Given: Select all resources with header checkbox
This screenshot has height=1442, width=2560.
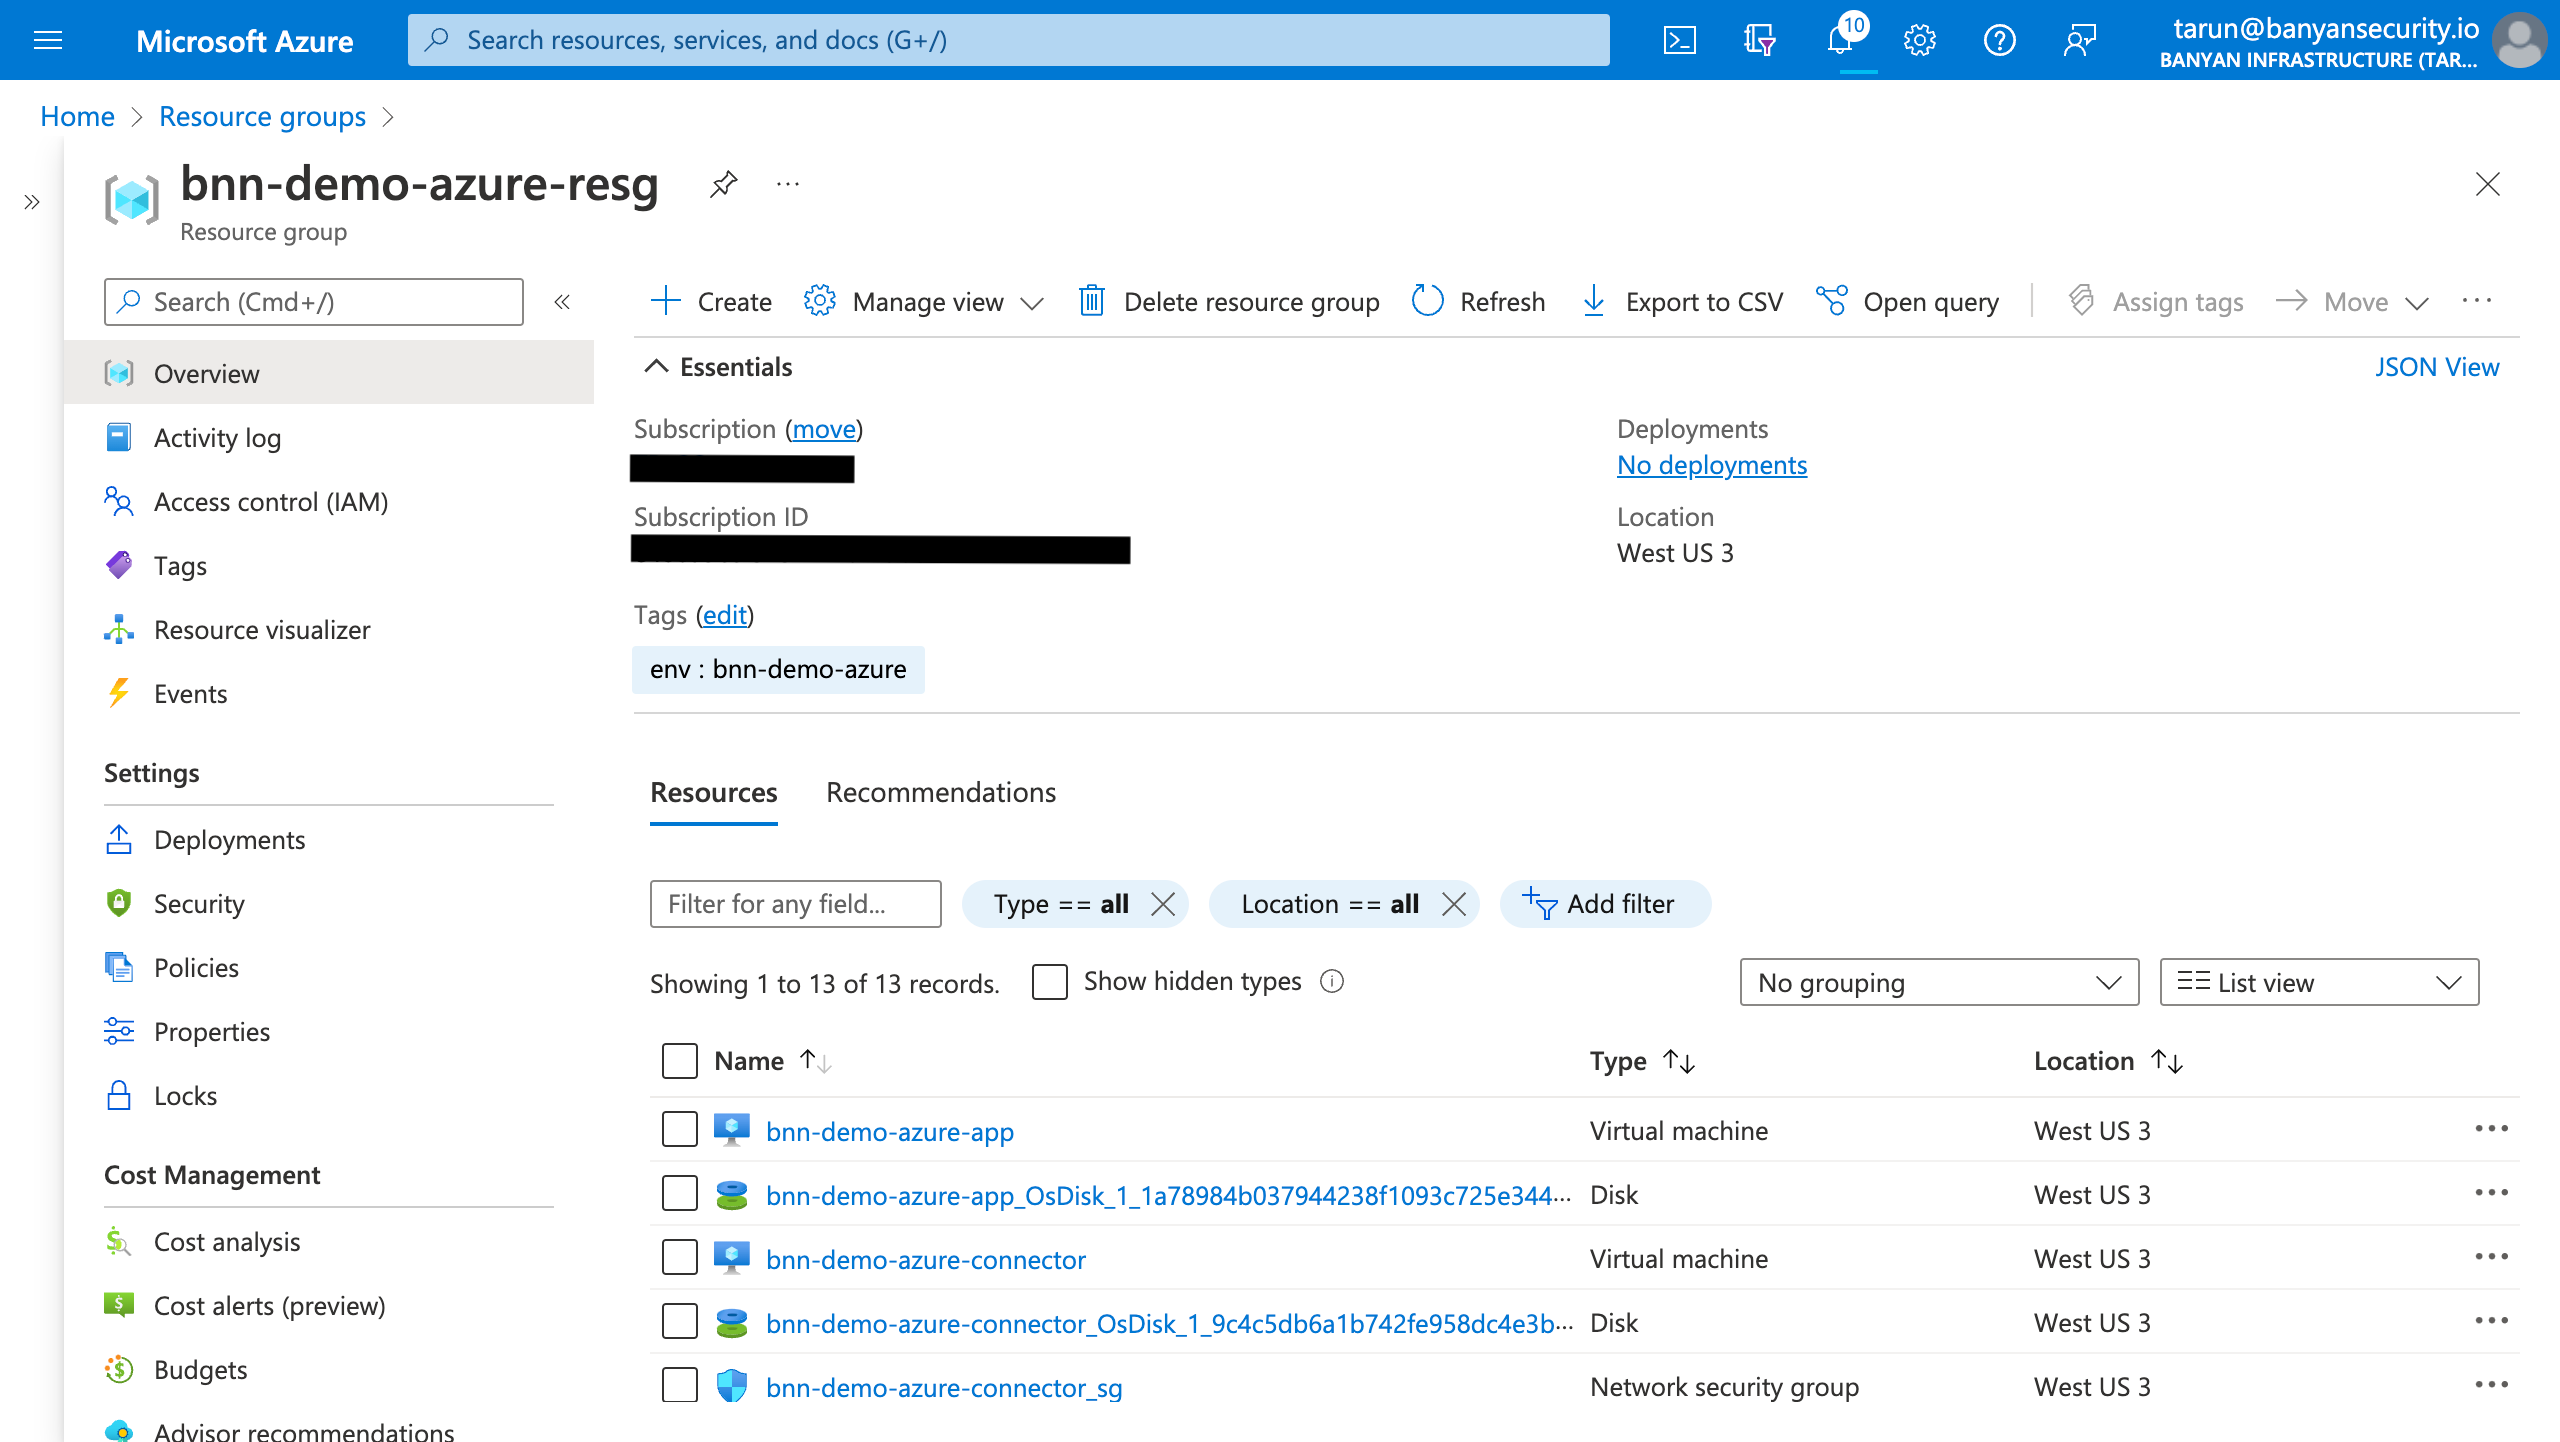Looking at the screenshot, I should point(680,1061).
